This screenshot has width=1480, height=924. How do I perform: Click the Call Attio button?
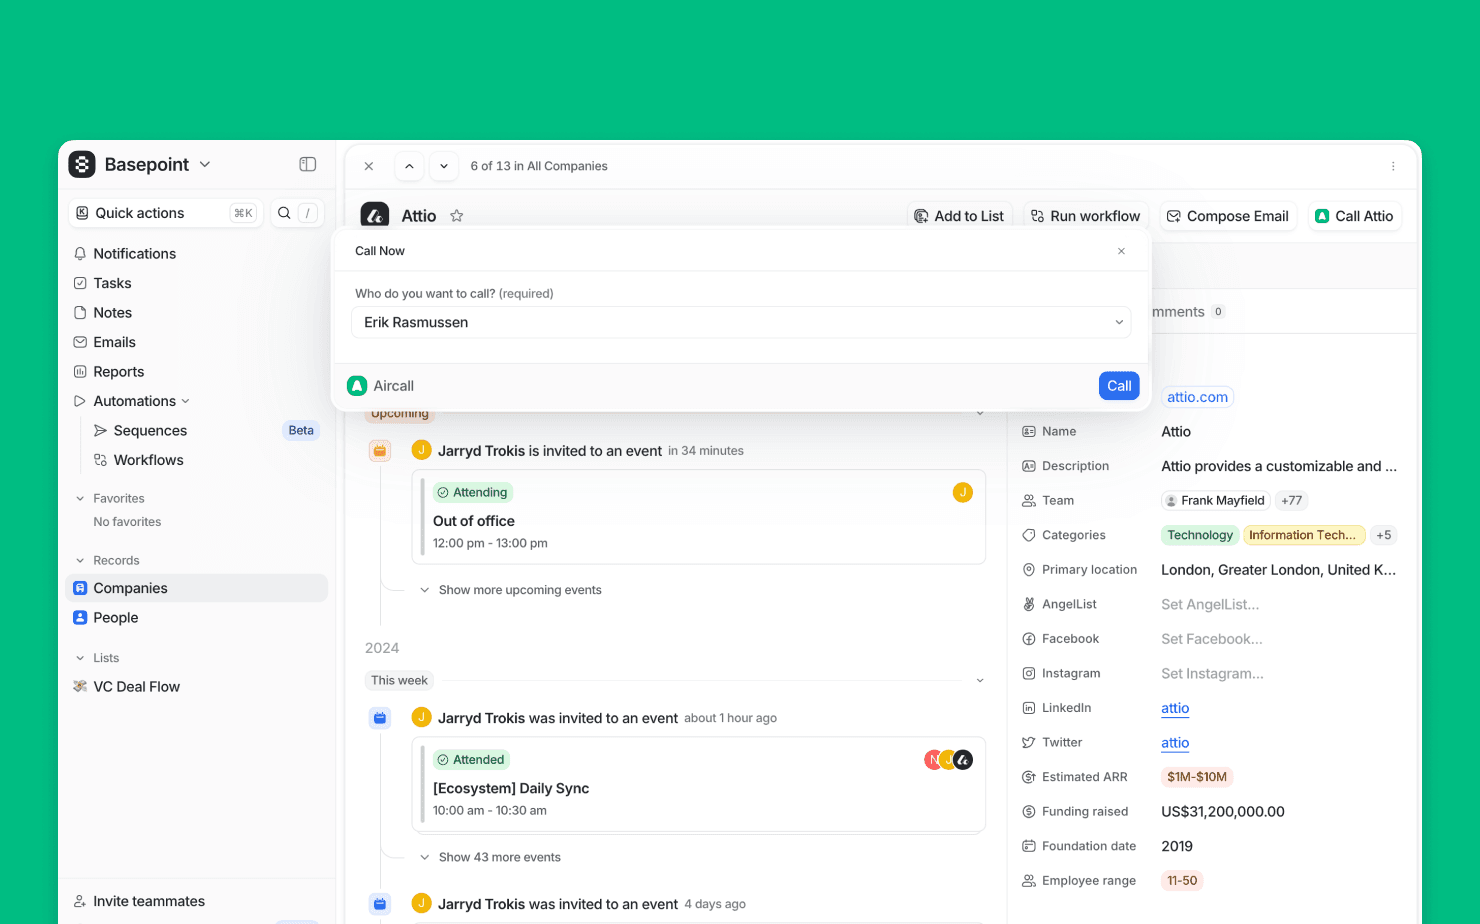1354,216
